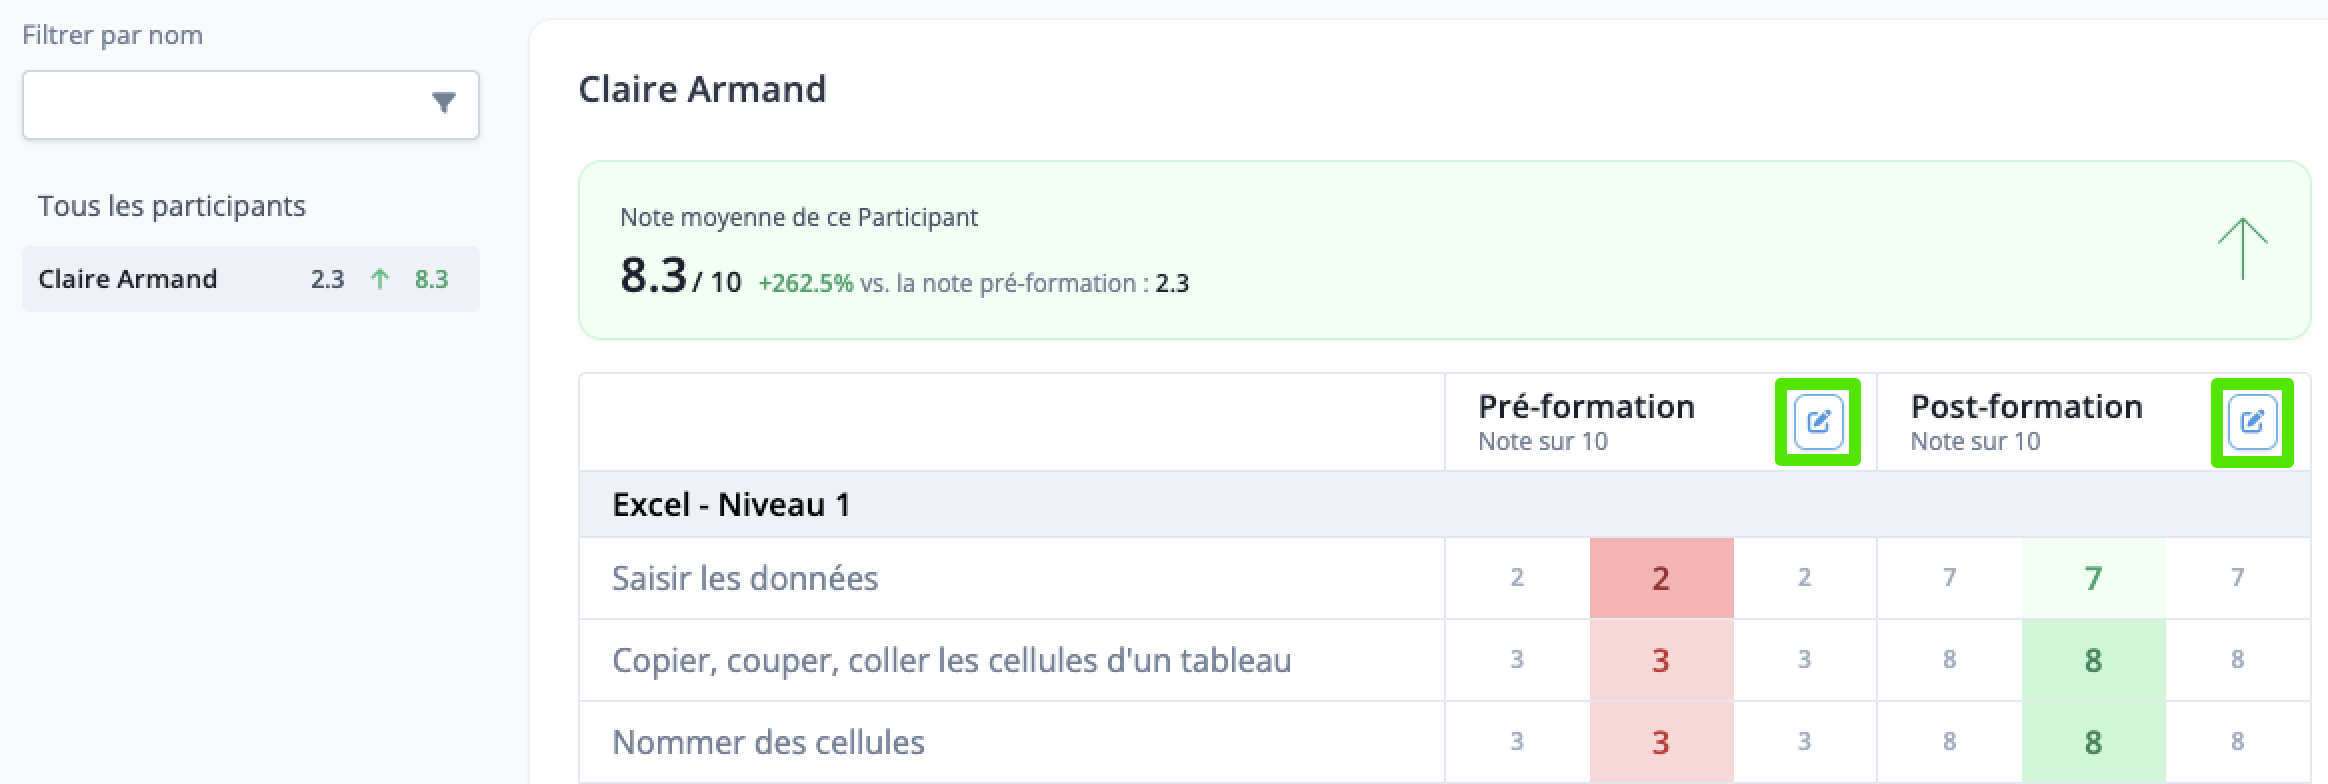Click the +262.5% improvement label

point(805,284)
